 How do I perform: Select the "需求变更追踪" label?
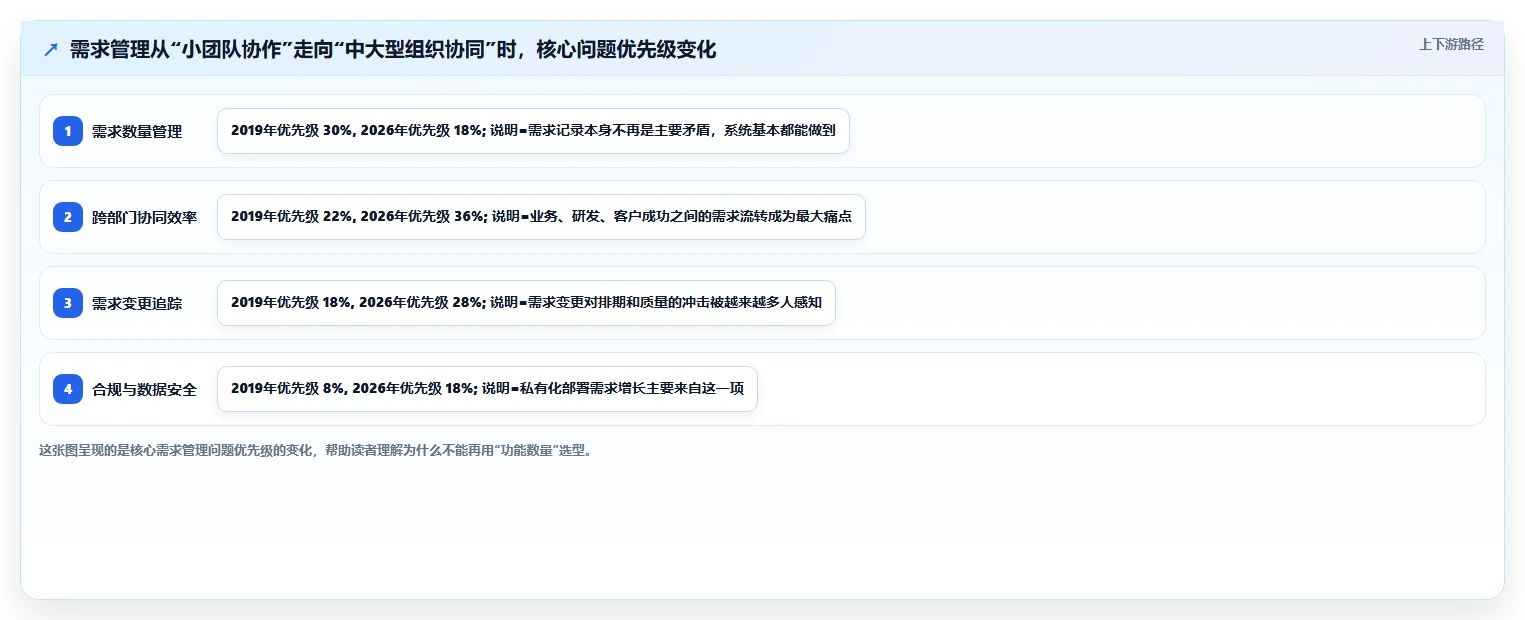click(137, 303)
